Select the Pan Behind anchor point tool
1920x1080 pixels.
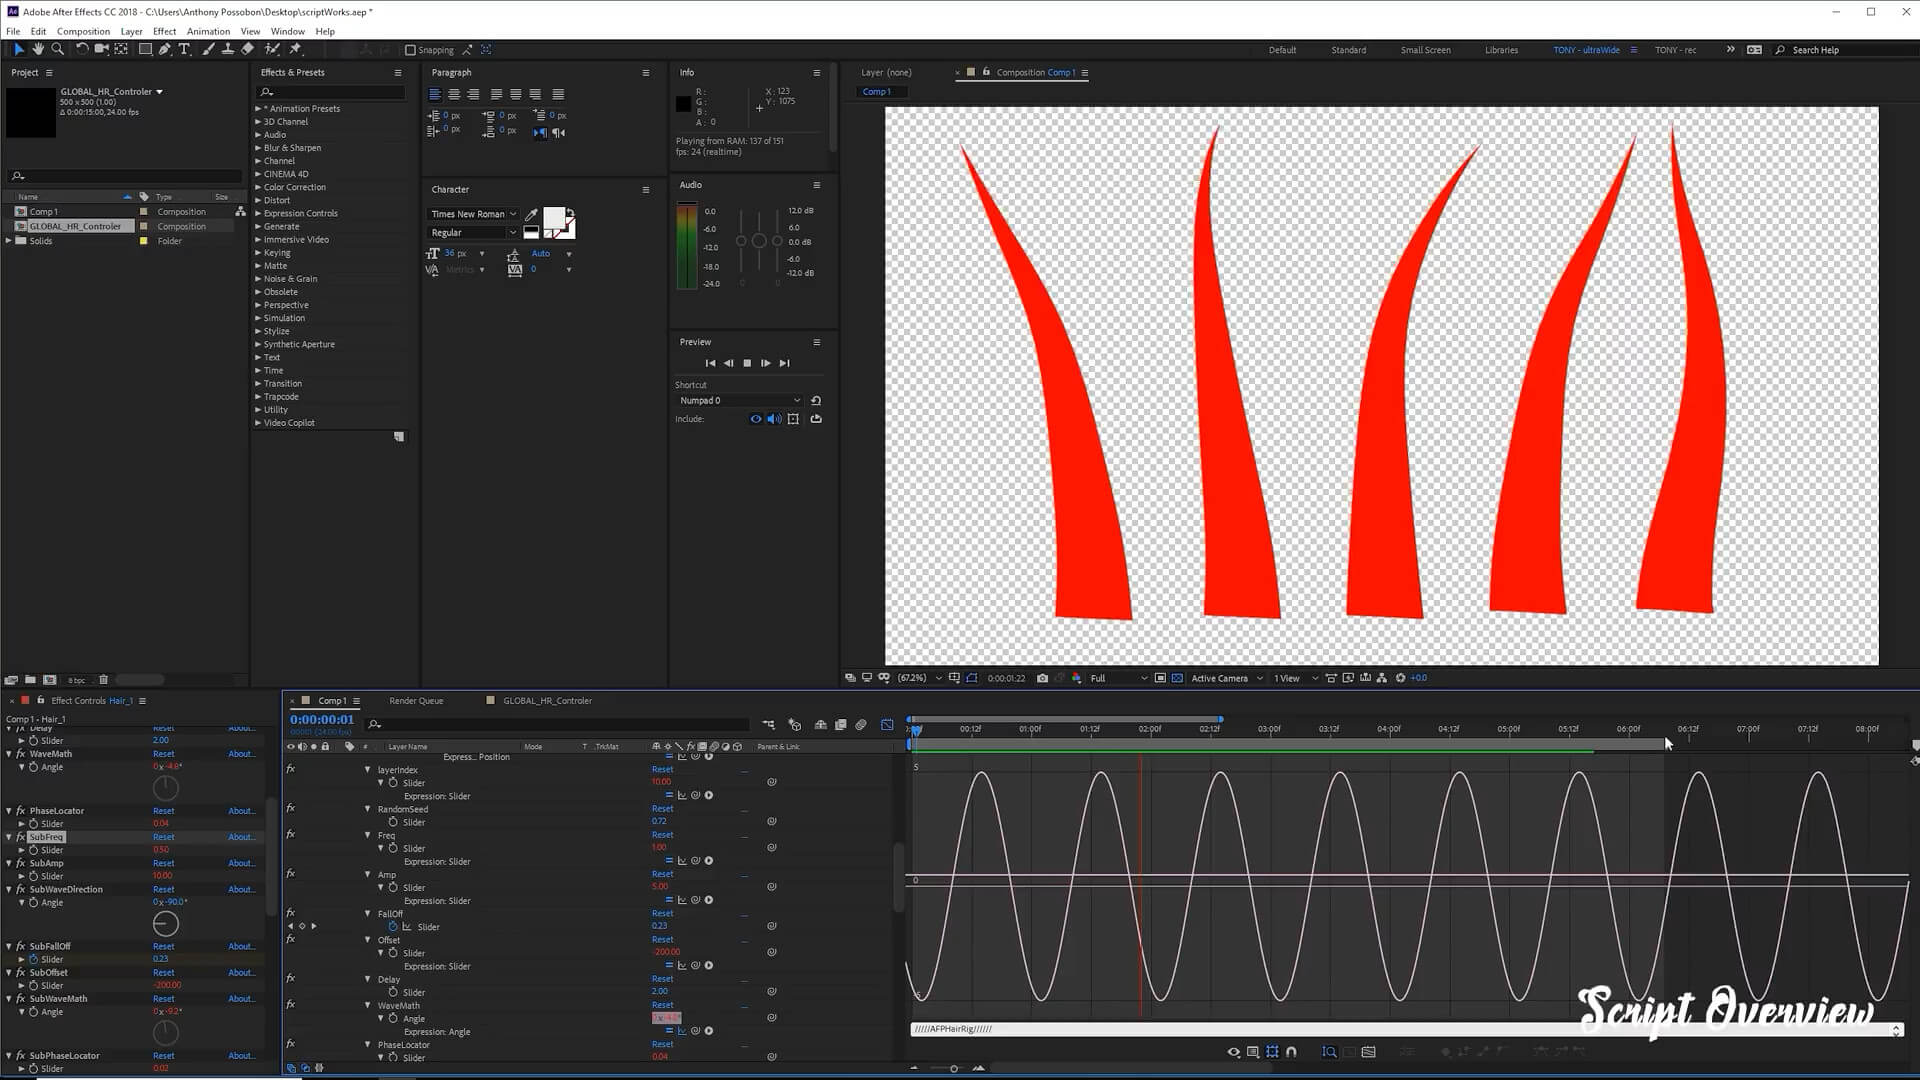click(x=121, y=49)
